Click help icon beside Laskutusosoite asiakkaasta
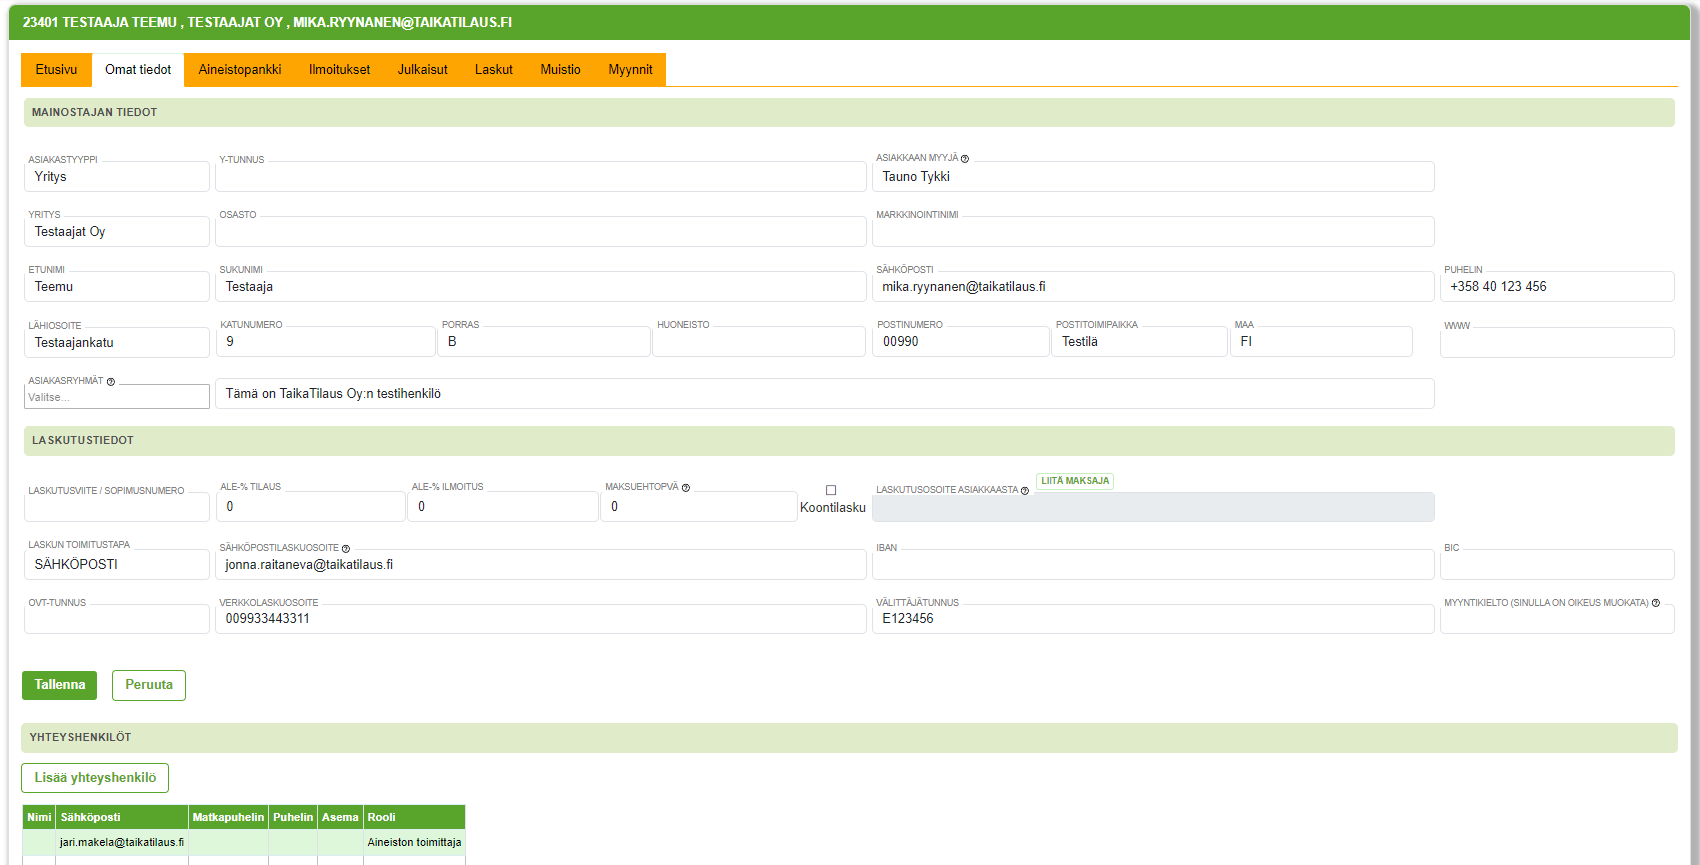The width and height of the screenshot is (1700, 865). (1025, 491)
